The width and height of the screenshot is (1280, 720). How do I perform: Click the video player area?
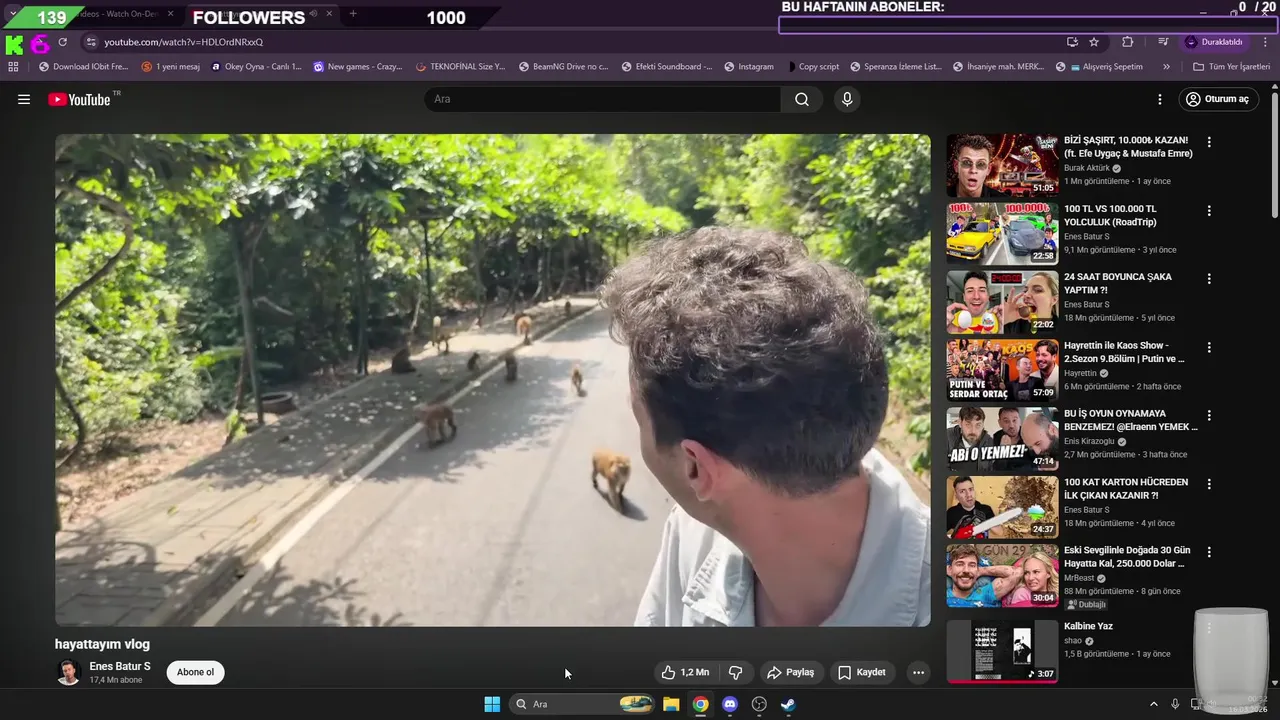492,380
